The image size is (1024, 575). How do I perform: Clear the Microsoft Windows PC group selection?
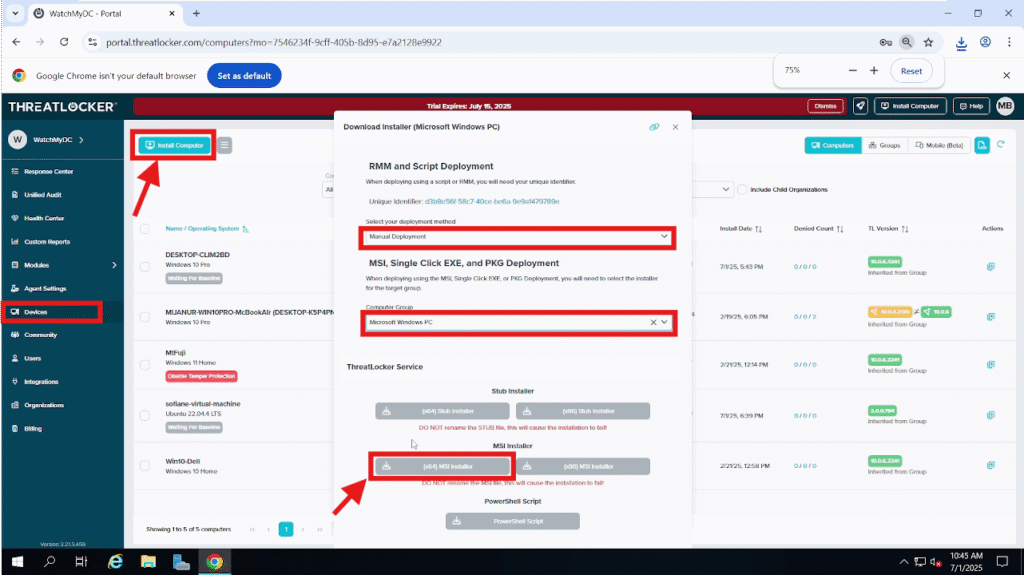(653, 322)
